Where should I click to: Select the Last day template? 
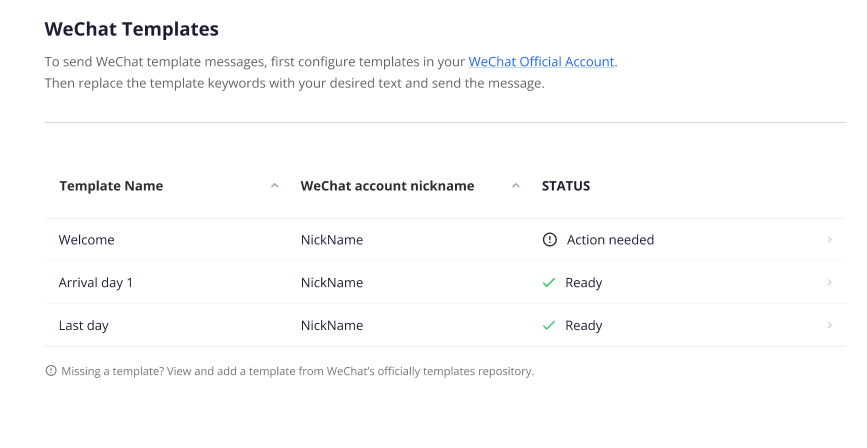point(83,326)
